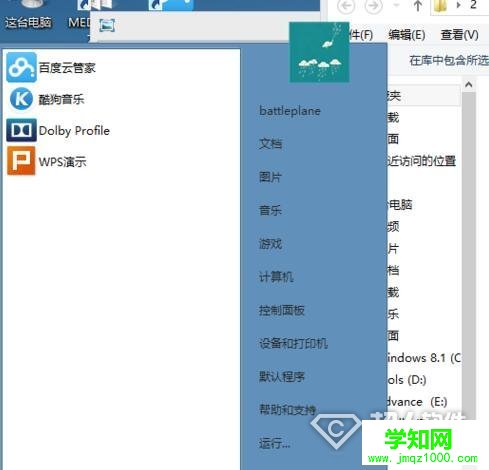Open 音乐 in the start menu
Image resolution: width=489 pixels, height=470 pixels.
point(270,210)
